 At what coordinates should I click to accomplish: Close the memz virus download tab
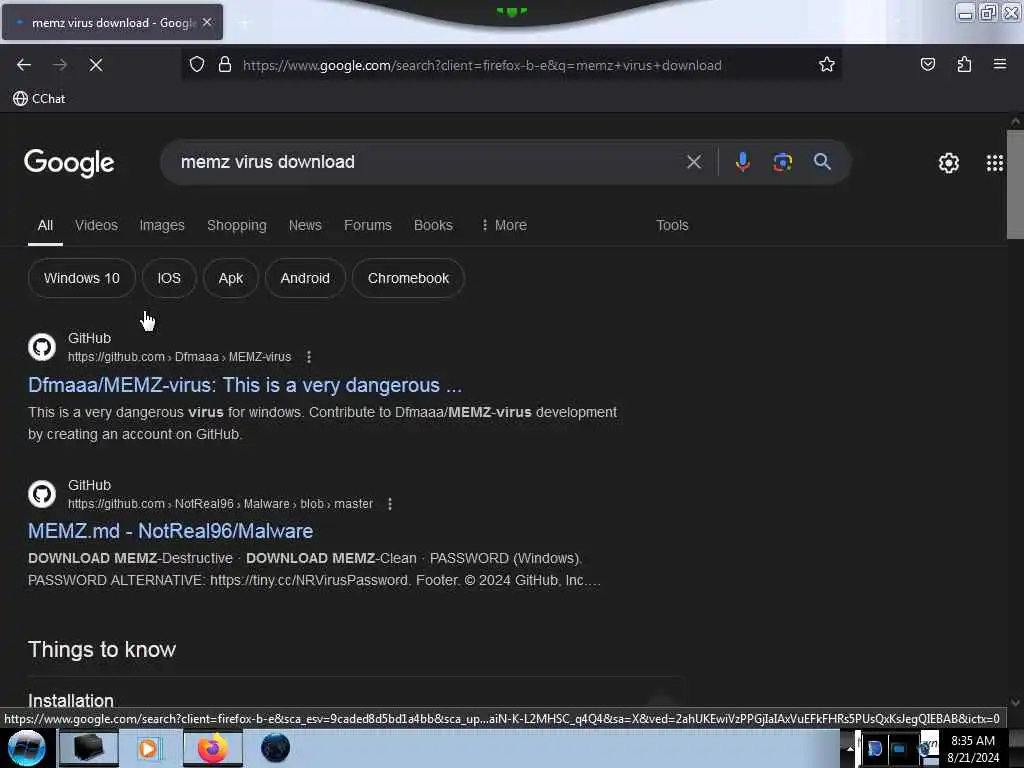click(x=207, y=22)
